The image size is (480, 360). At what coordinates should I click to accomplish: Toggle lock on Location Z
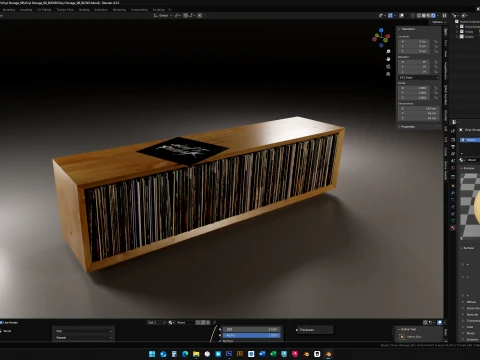tap(436, 51)
